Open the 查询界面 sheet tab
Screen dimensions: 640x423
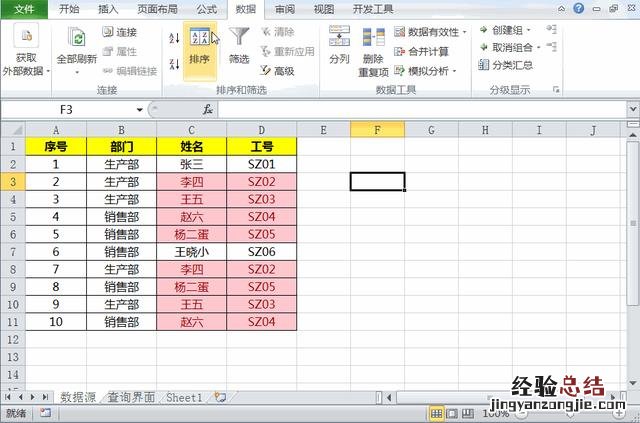point(131,397)
